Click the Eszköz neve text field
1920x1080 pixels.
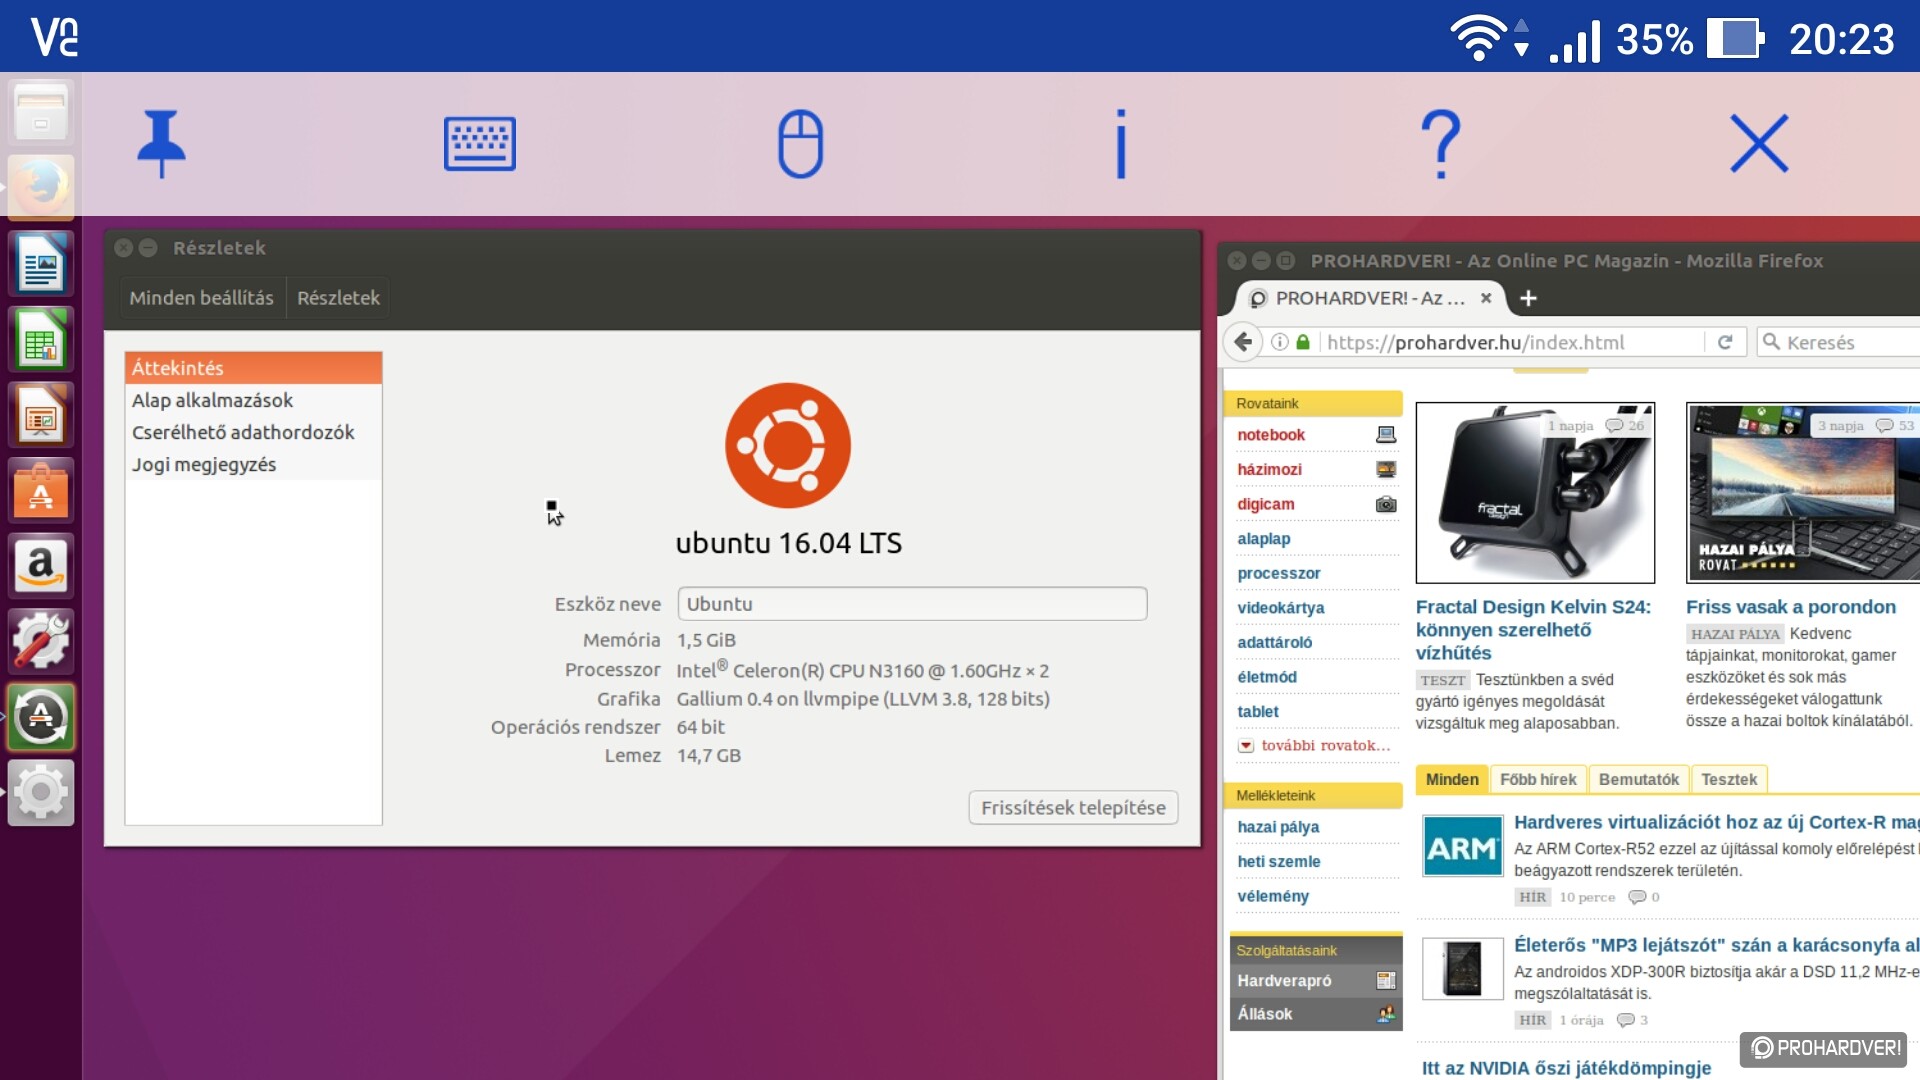coord(911,604)
